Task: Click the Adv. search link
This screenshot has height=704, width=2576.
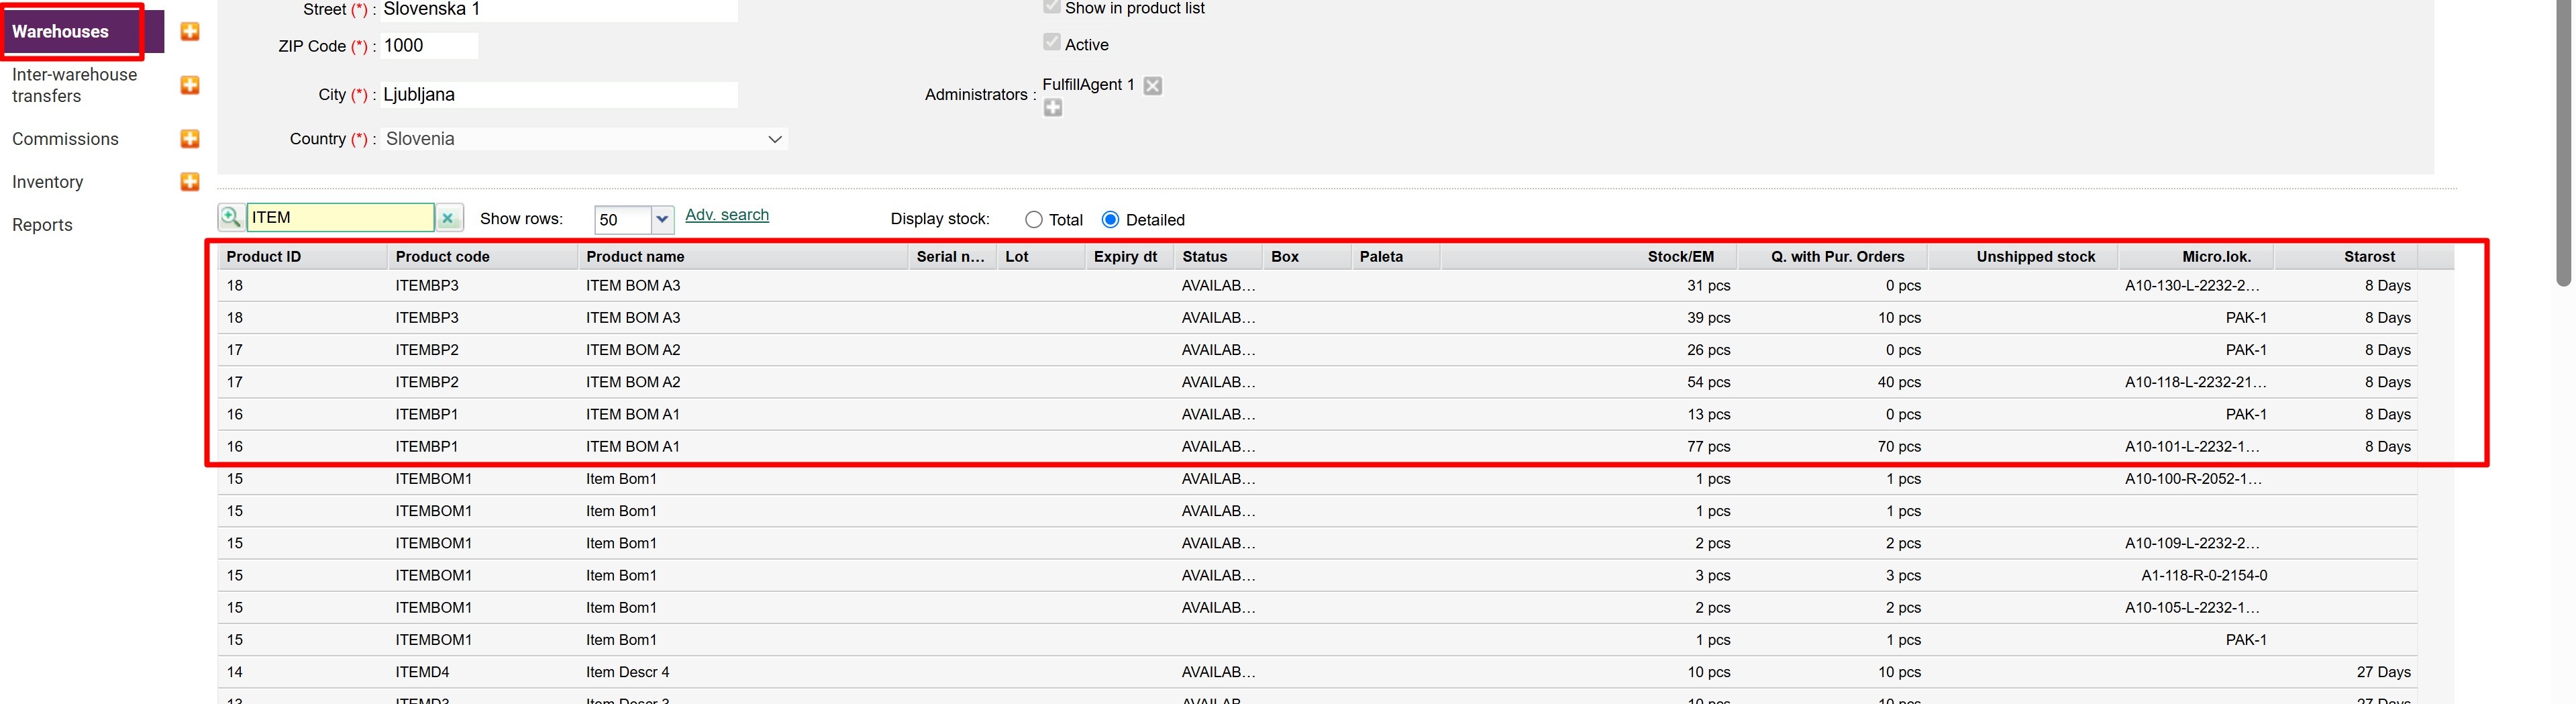Action: pos(727,215)
